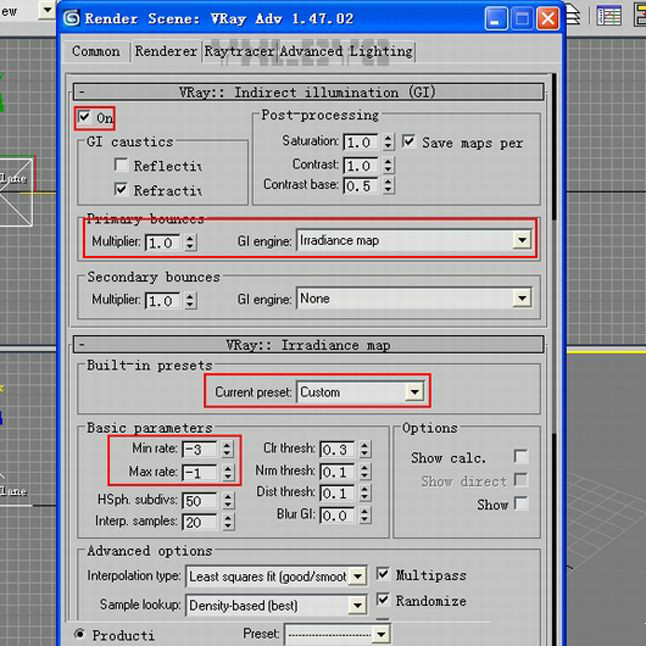Disable Refractive GI caustics checkbox
Viewport: 646px width, 646px height.
(x=121, y=189)
